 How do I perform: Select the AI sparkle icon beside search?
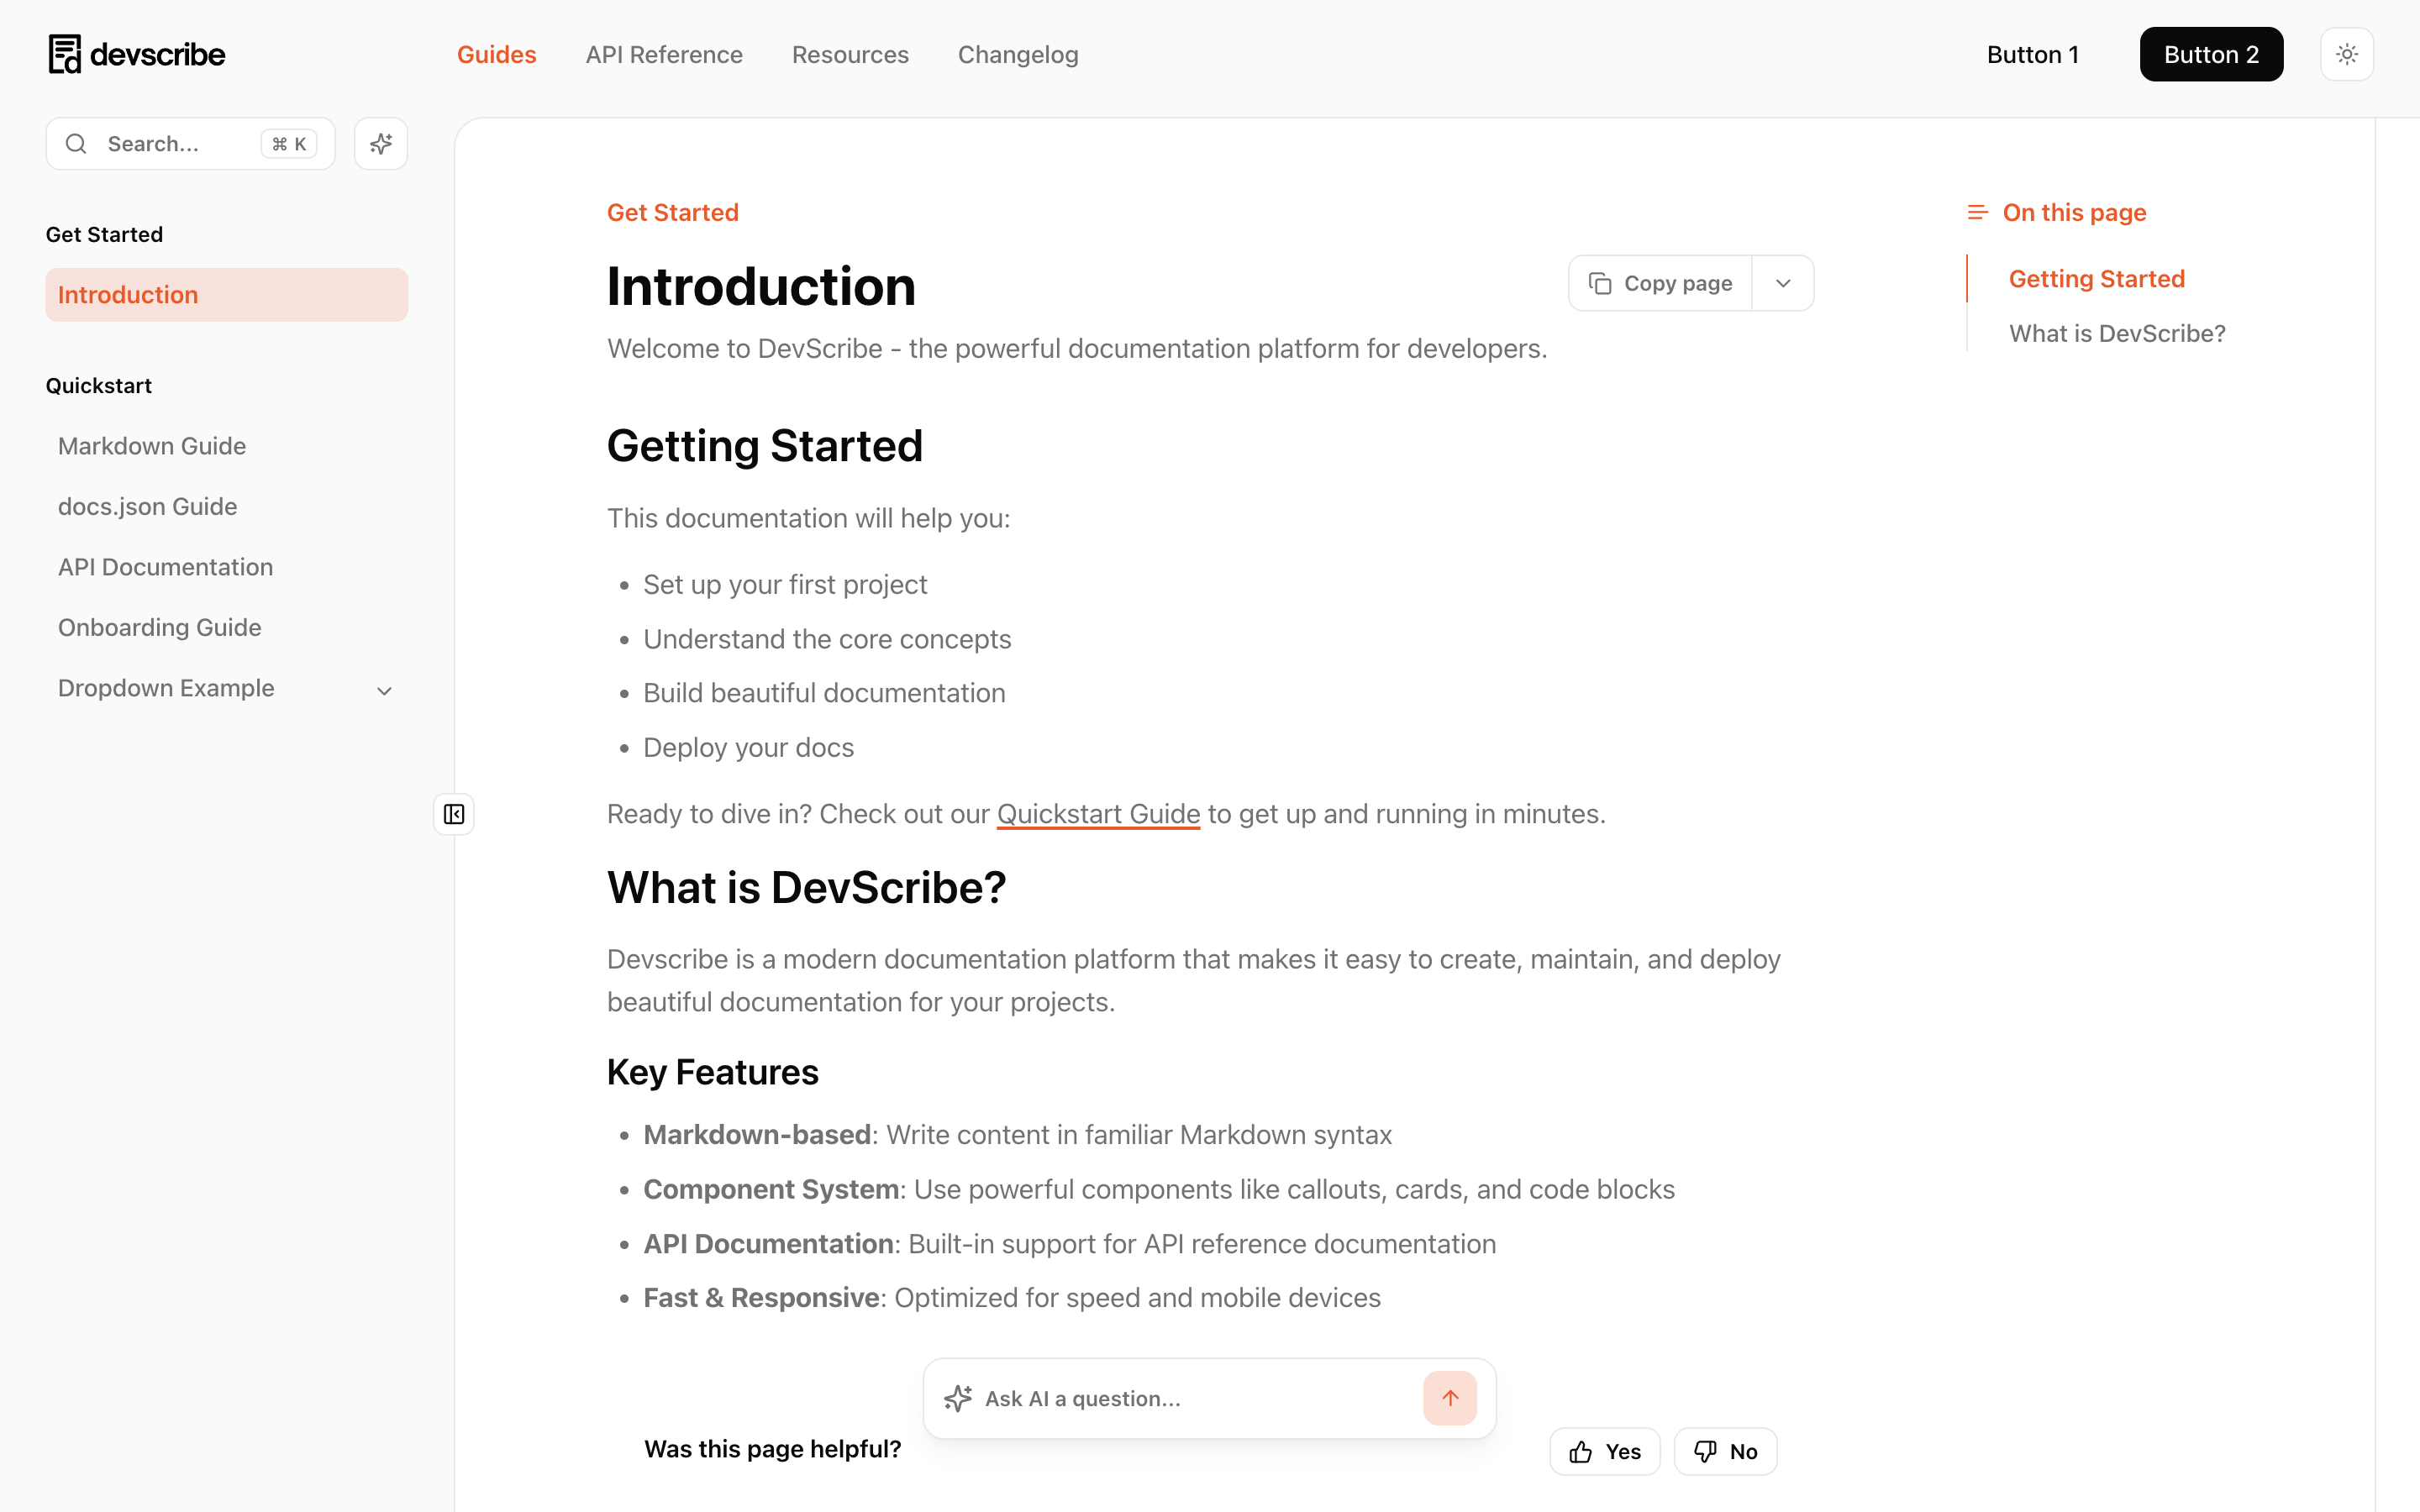(380, 143)
